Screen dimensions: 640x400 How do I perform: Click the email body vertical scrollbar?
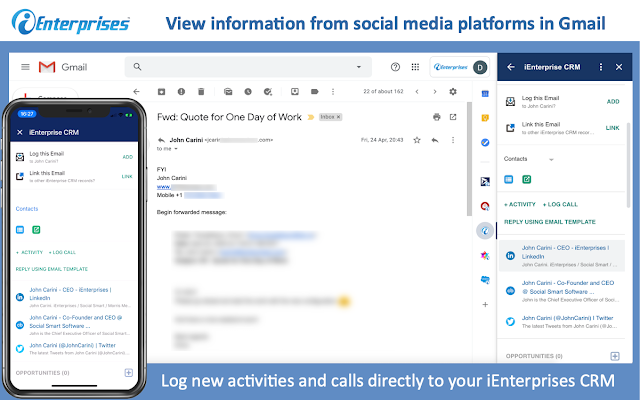(x=469, y=159)
